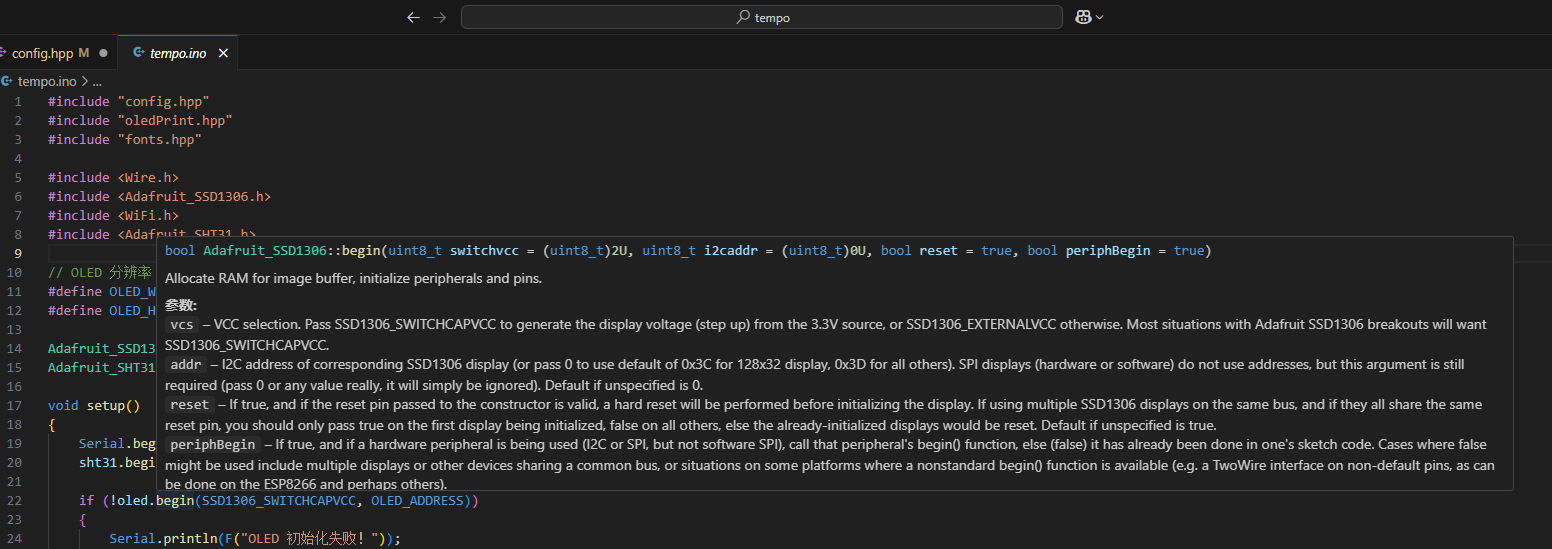Screen dimensions: 1552x549
Task: Expand the Copilot dropdown chevron
Action: pyautogui.click(x=1100, y=17)
